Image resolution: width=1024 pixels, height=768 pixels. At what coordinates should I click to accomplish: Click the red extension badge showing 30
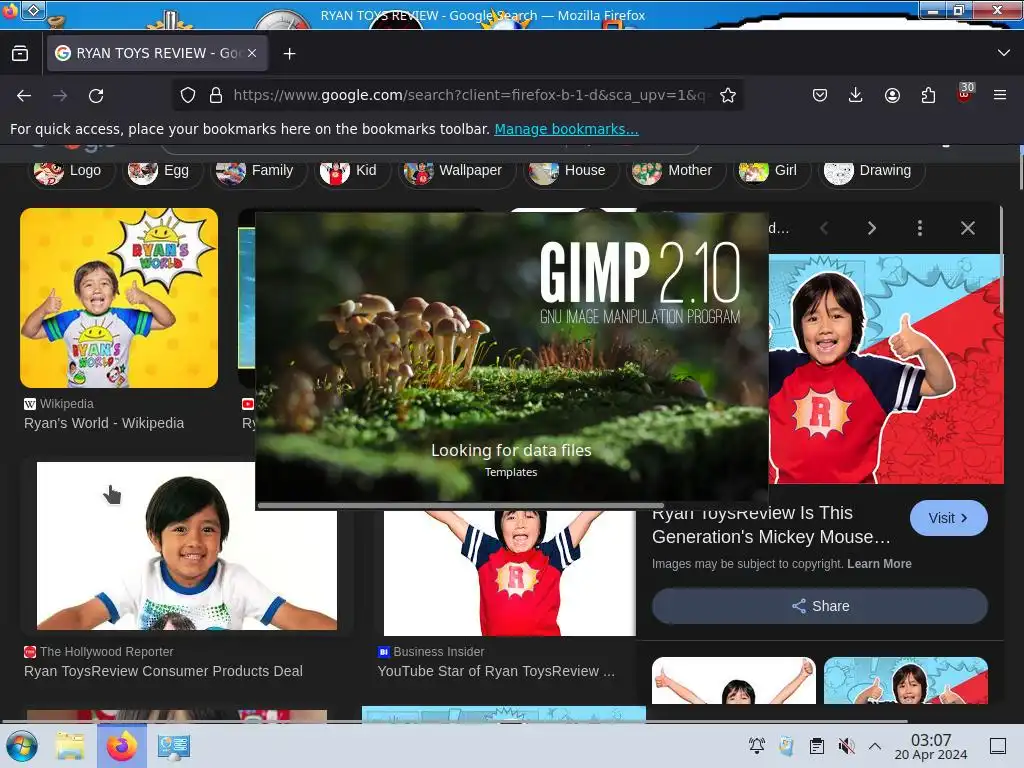(965, 92)
